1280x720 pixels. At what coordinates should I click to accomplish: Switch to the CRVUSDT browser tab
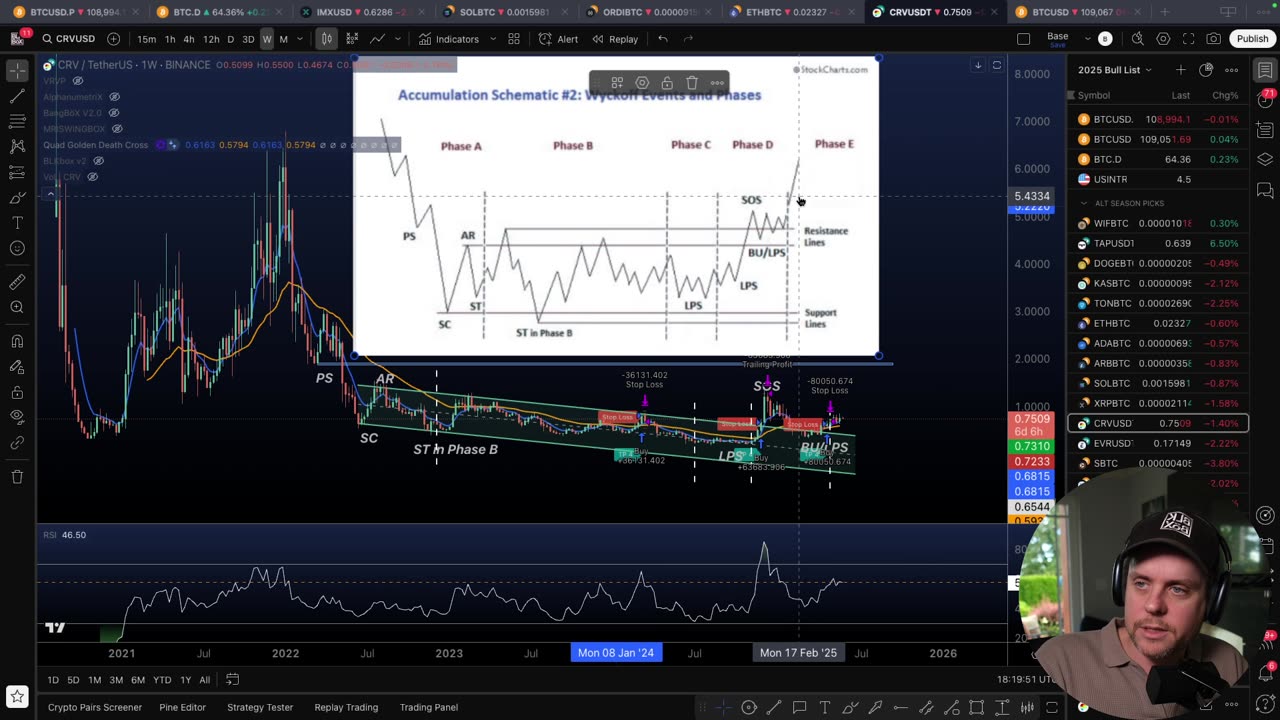click(x=930, y=12)
